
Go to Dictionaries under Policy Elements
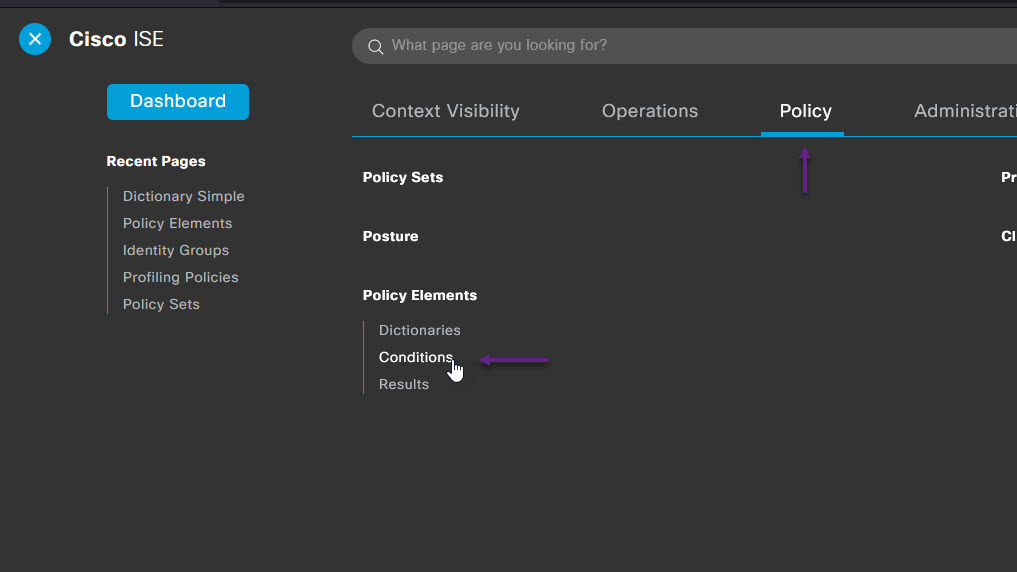click(420, 330)
